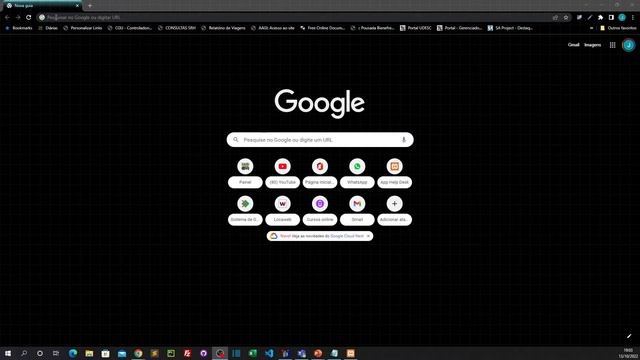Open the App Help Desk shortcut

coord(395,173)
